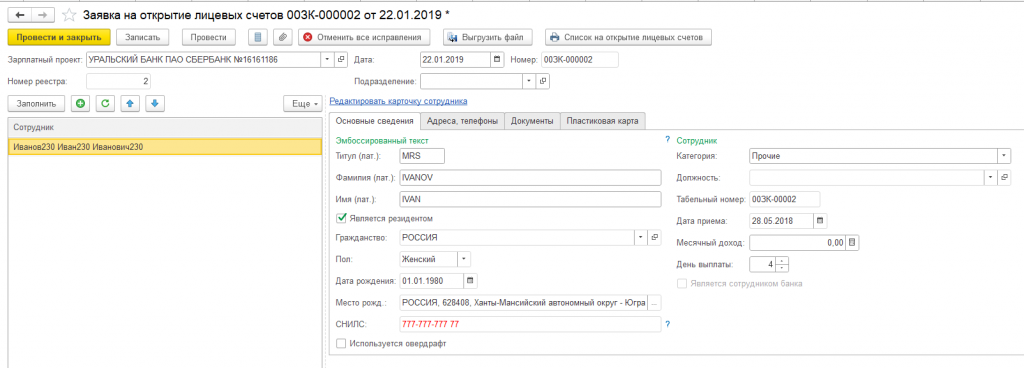
Task: Switch to Адреса, телефоны tab
Action: (x=462, y=121)
